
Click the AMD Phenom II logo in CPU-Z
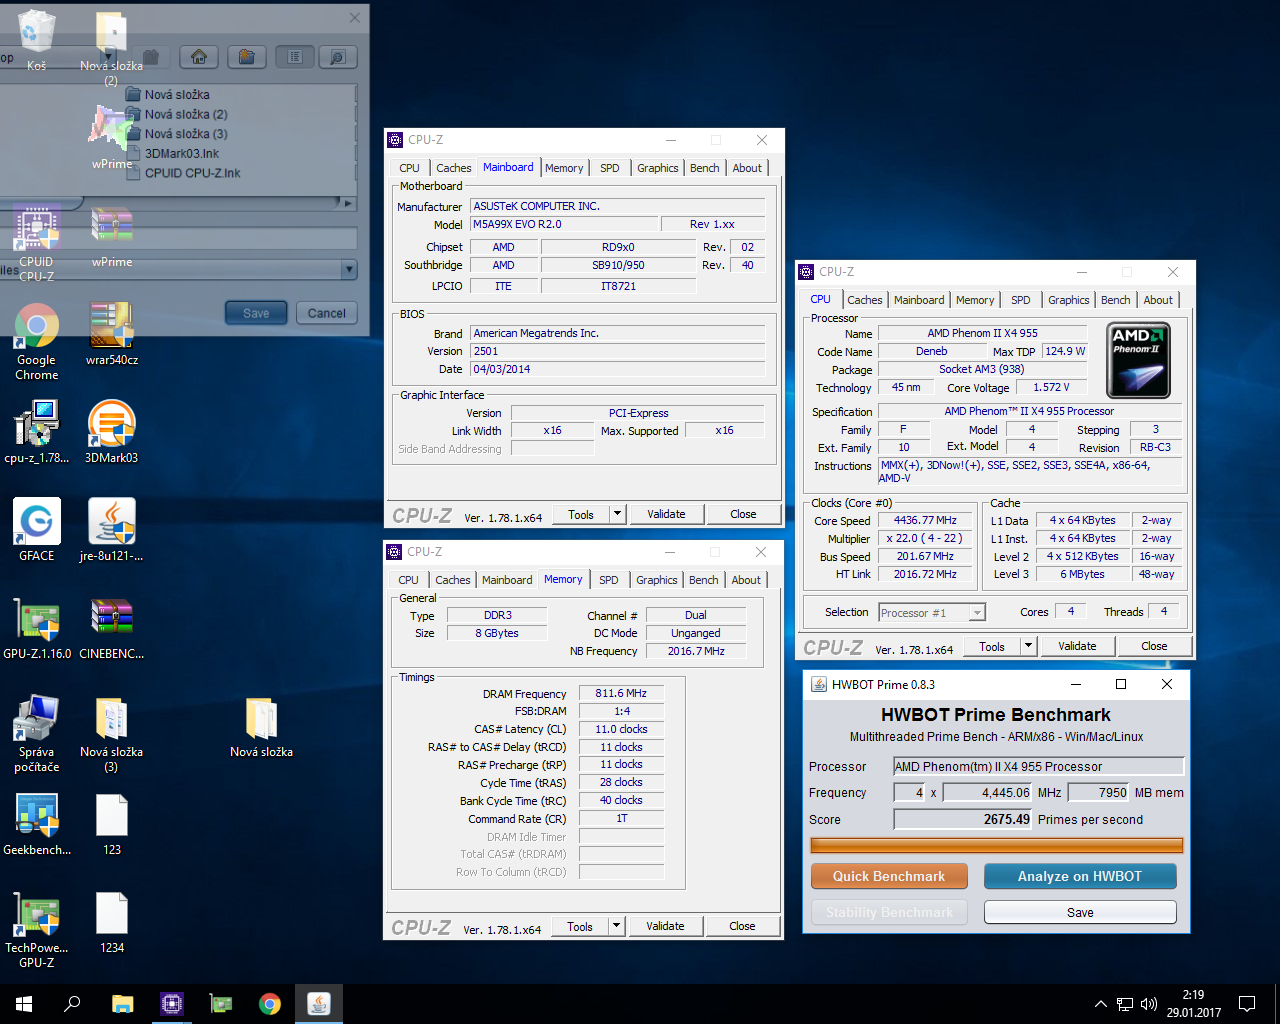tap(1138, 360)
